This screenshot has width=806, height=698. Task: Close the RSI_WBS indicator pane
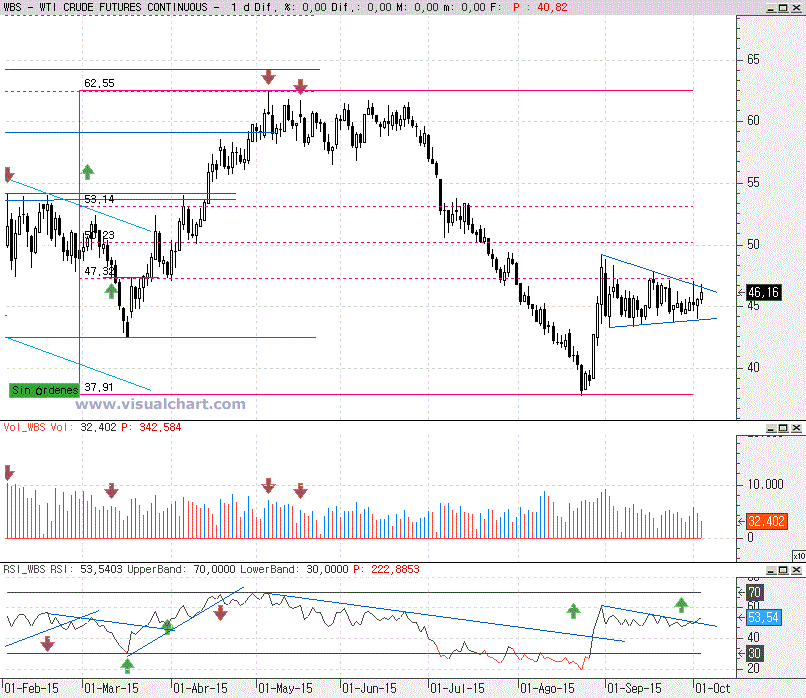(796, 570)
